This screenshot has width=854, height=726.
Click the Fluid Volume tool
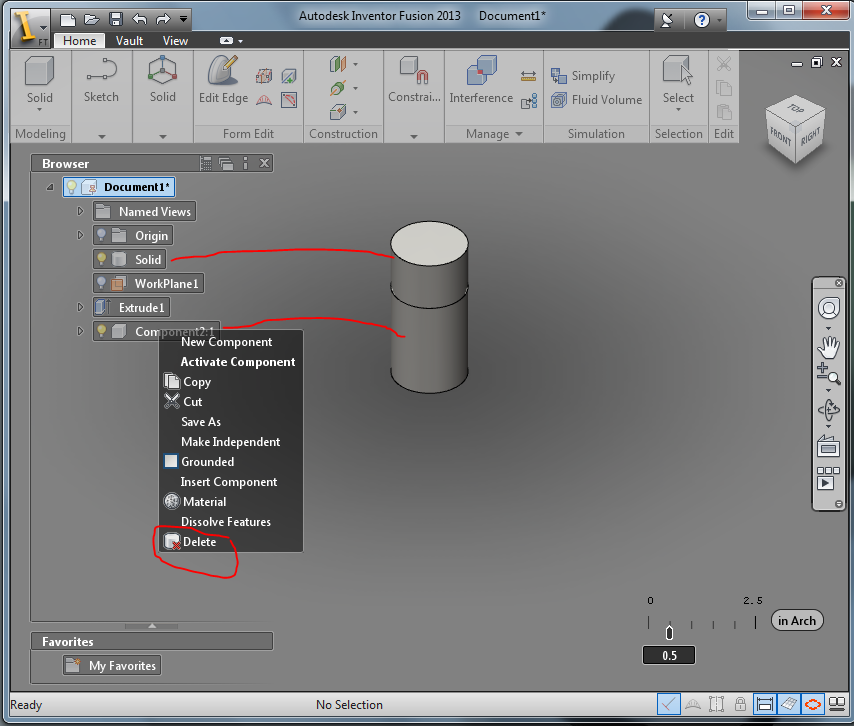596,100
